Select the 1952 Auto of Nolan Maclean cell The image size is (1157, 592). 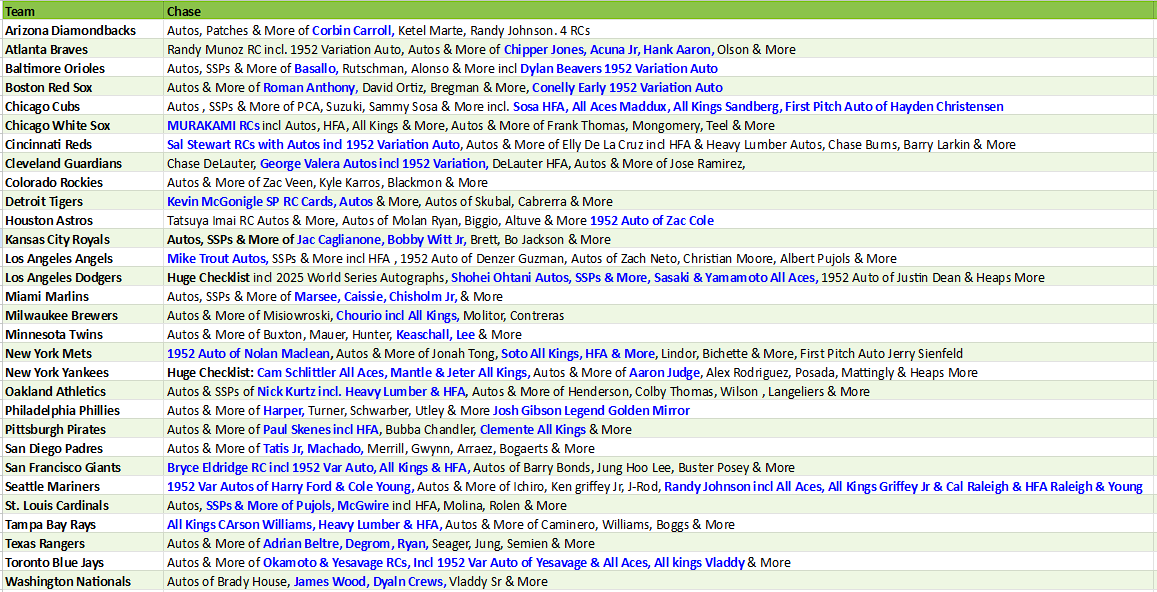pyautogui.click(x=660, y=353)
